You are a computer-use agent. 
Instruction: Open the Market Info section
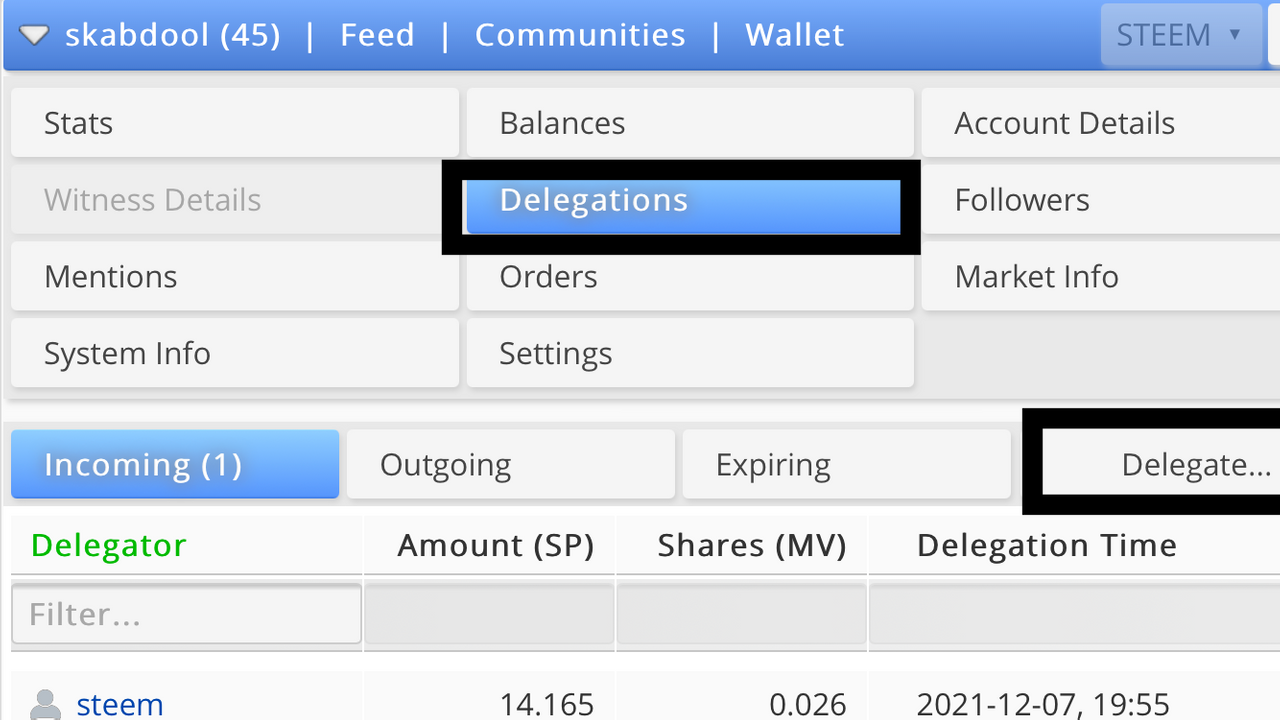(x=1101, y=277)
